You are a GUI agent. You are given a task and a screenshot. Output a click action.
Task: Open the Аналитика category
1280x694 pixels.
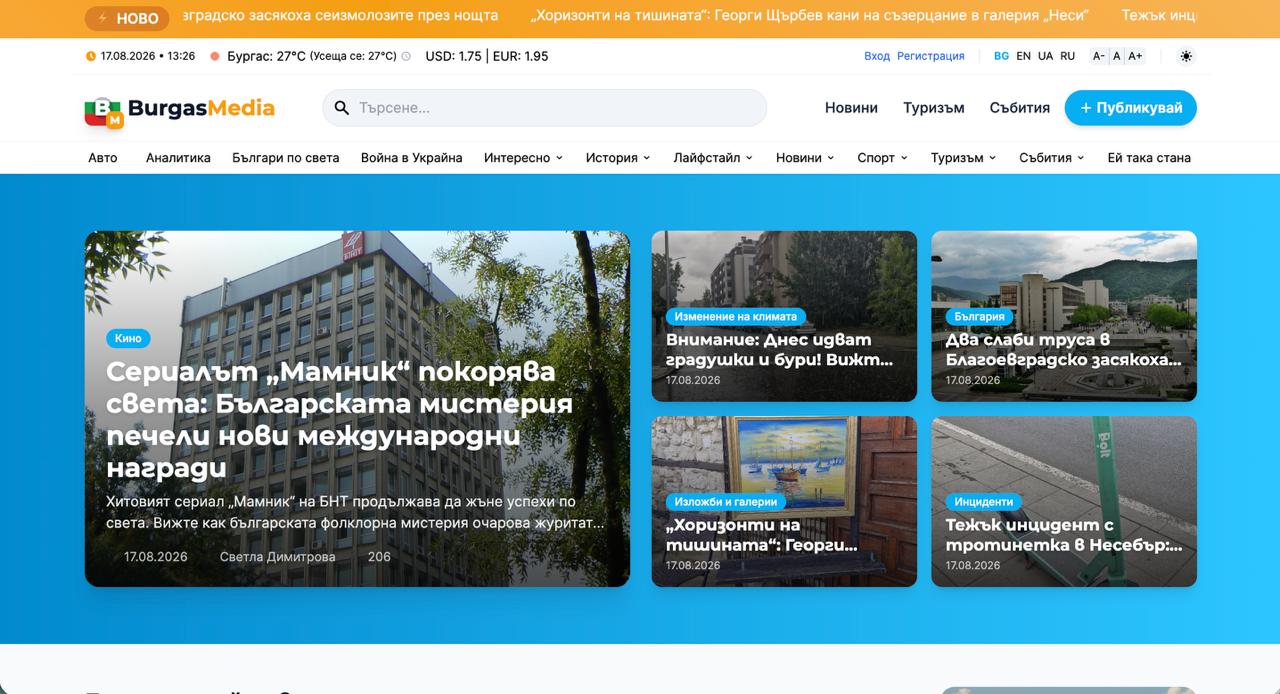178,158
